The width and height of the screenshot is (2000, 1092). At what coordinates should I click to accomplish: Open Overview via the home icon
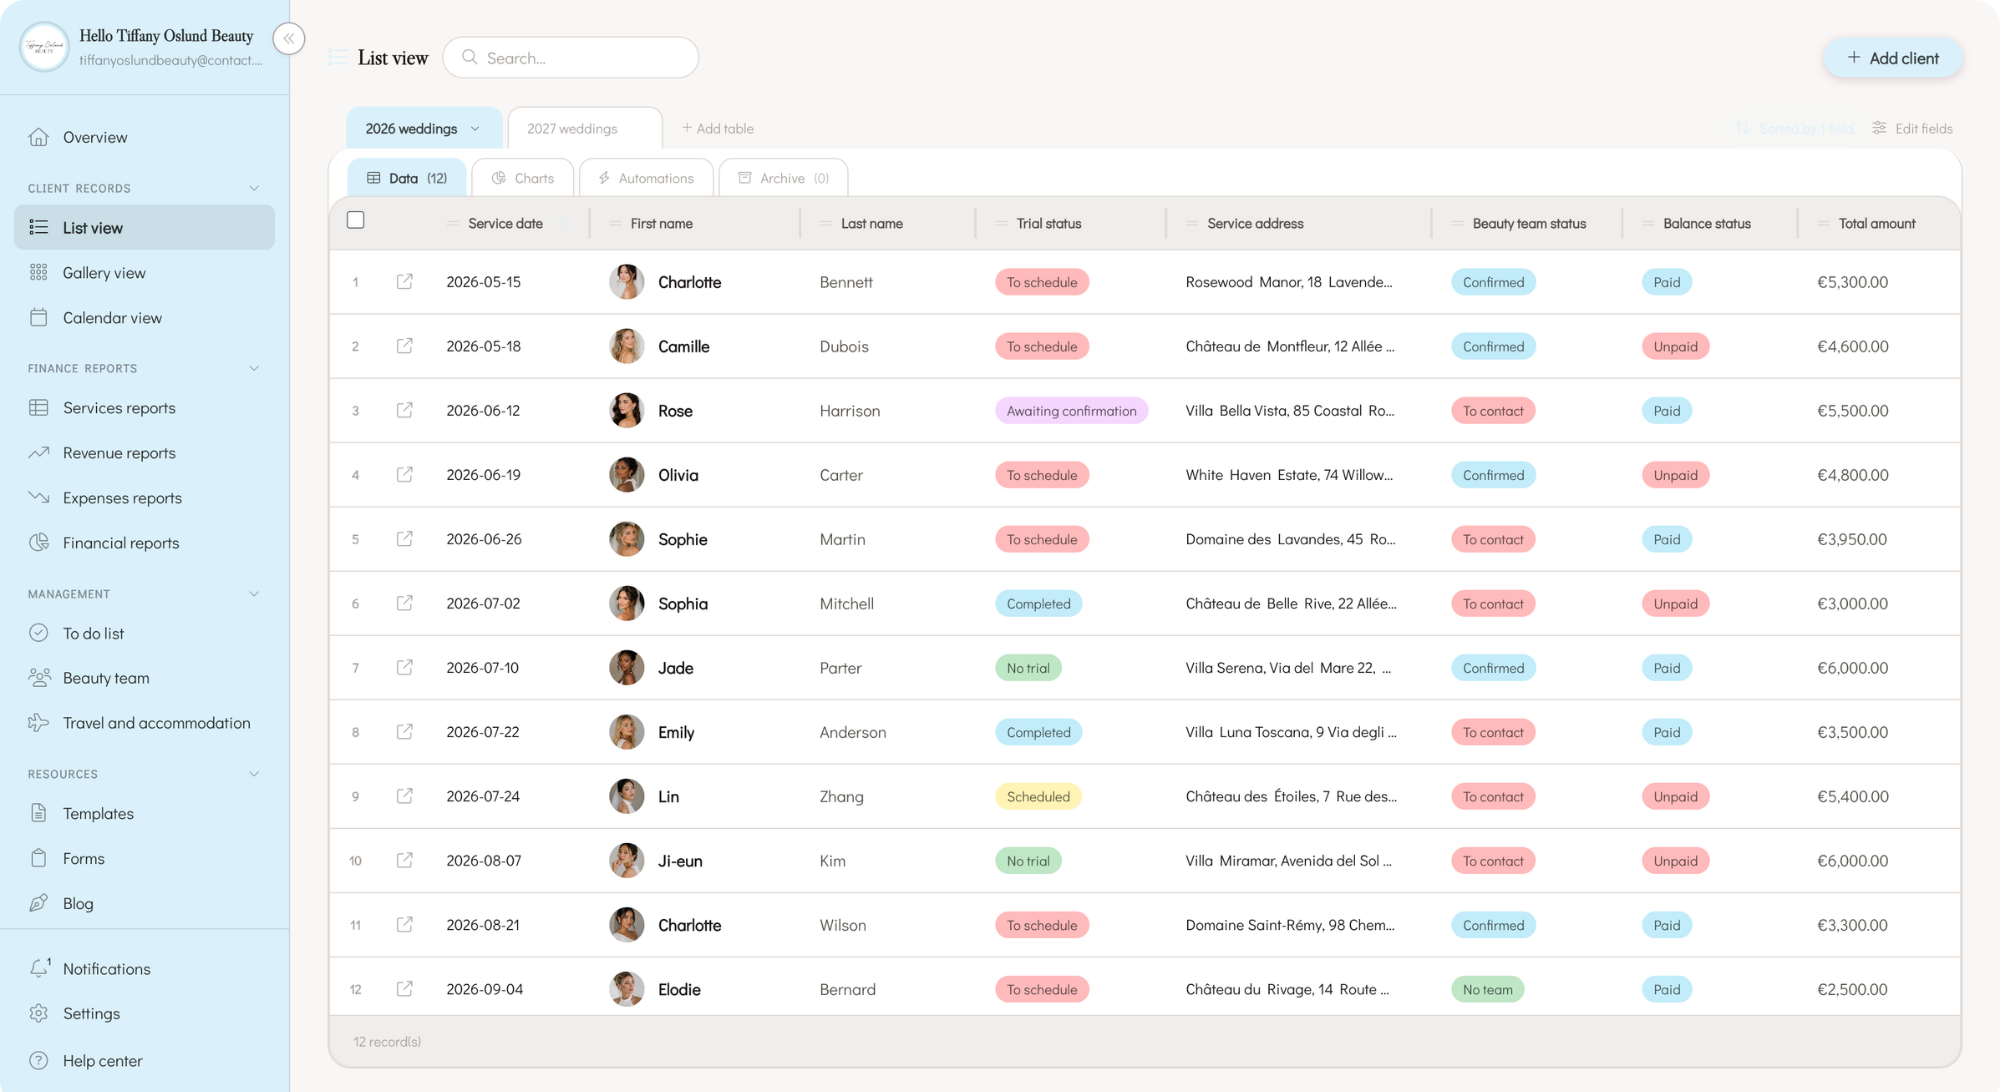tap(39, 137)
